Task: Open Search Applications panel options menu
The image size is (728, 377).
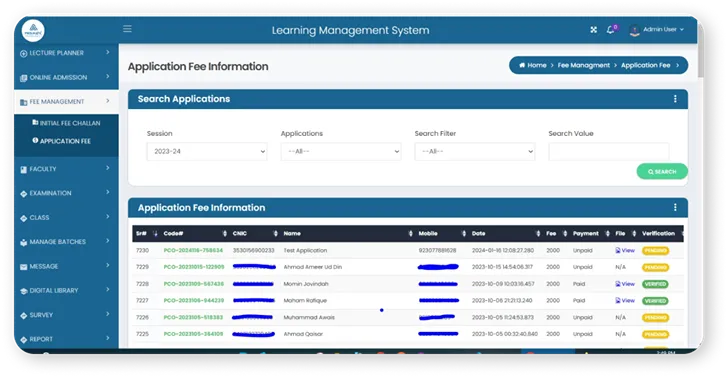Action: click(675, 99)
